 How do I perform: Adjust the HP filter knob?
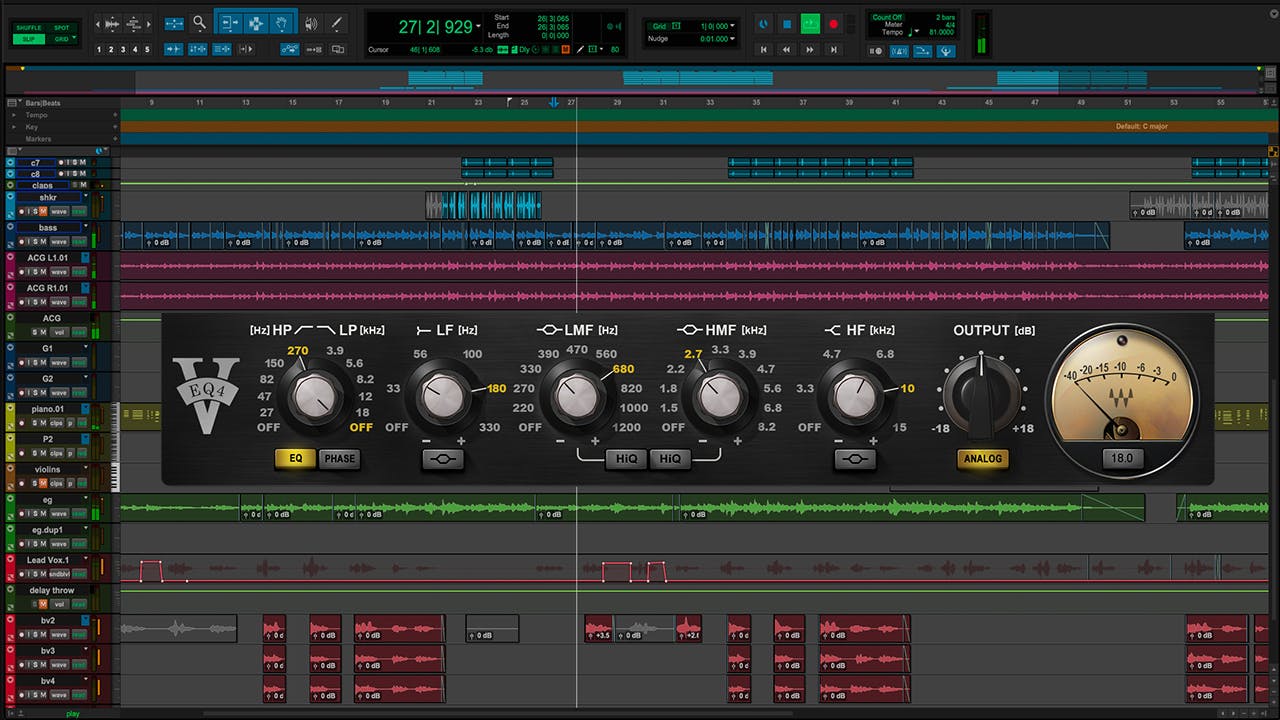pyautogui.click(x=316, y=399)
